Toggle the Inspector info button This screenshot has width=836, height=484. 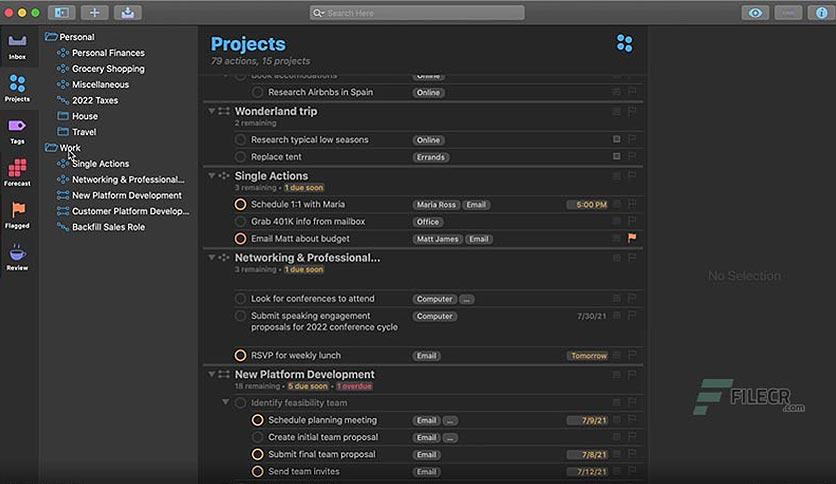pos(821,13)
